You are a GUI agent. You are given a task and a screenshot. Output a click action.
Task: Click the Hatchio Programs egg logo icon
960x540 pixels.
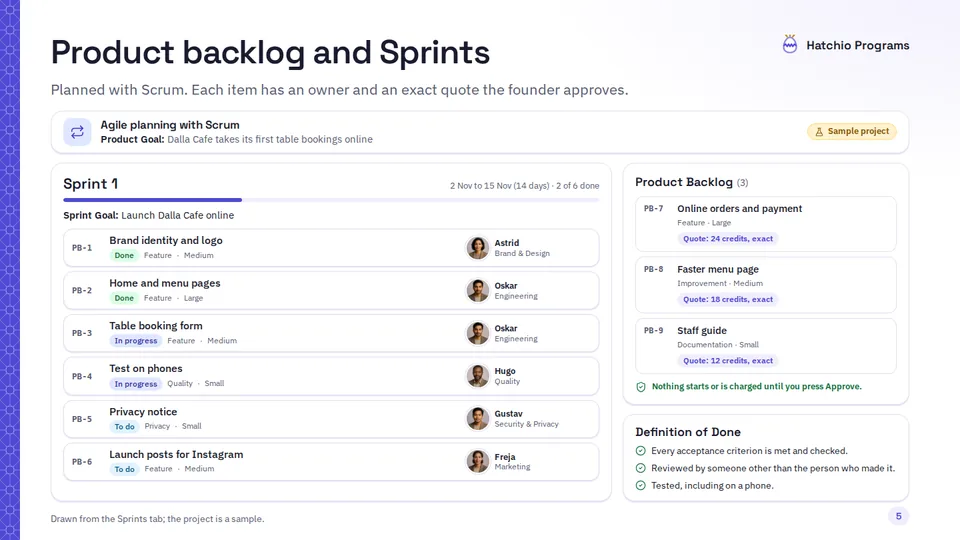790,44
